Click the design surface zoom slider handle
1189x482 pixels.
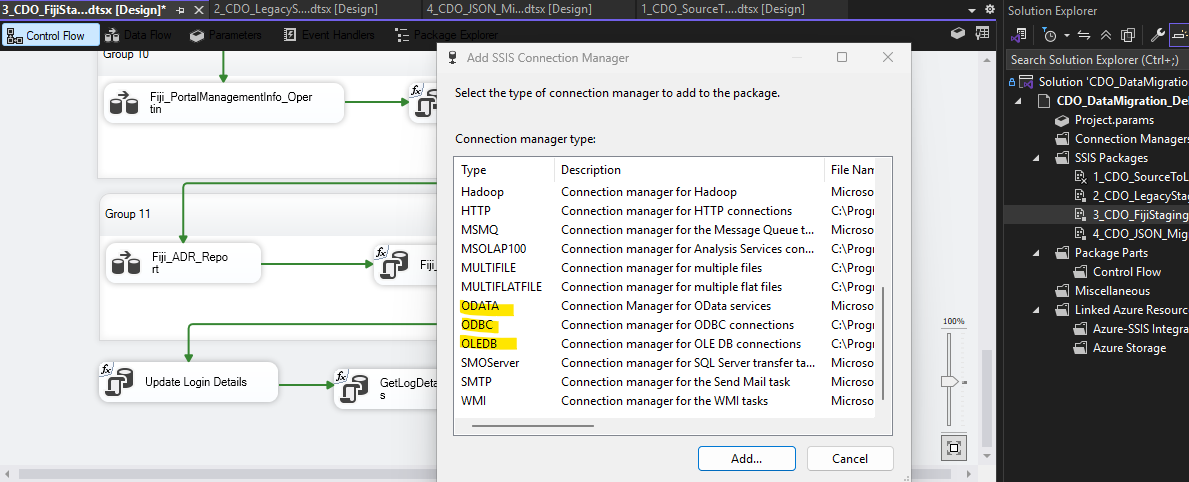(951, 381)
